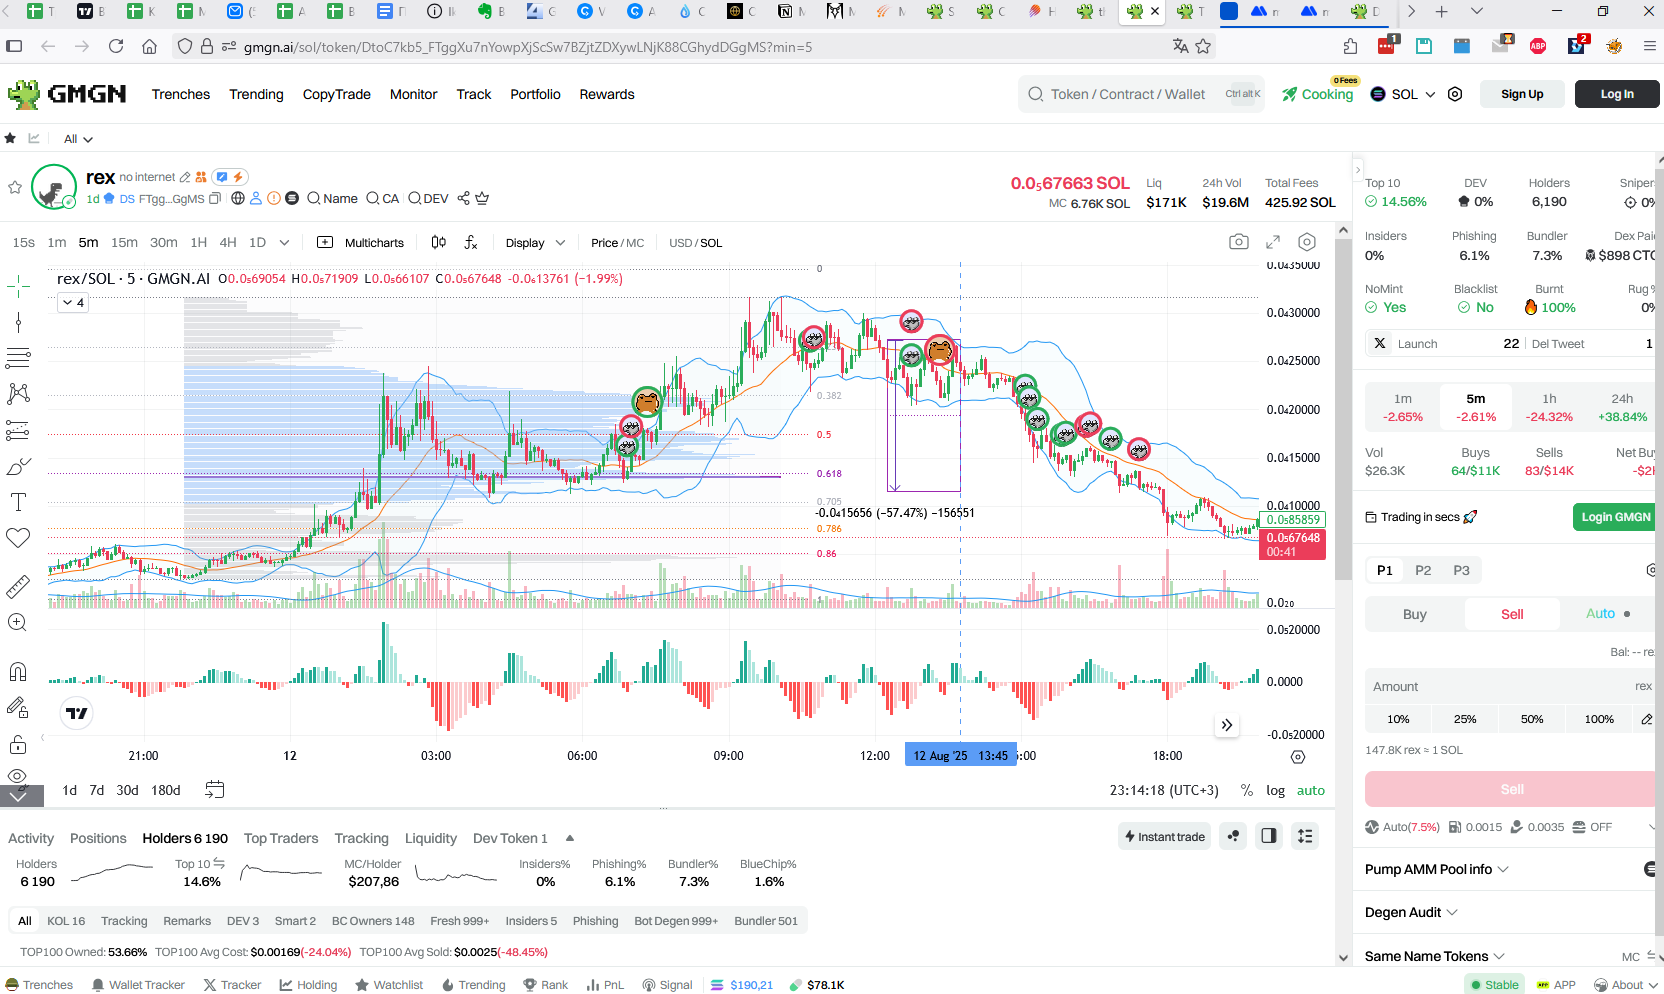Screen dimensions: 1664x994
Task: Toggle USD / SOL currency display
Action: [x=696, y=243]
